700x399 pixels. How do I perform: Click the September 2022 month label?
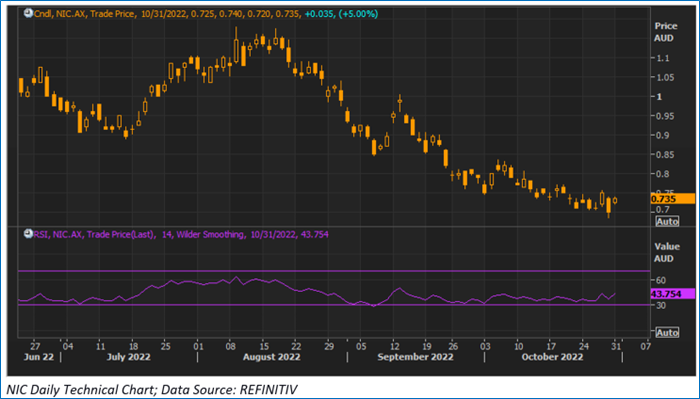tap(415, 357)
